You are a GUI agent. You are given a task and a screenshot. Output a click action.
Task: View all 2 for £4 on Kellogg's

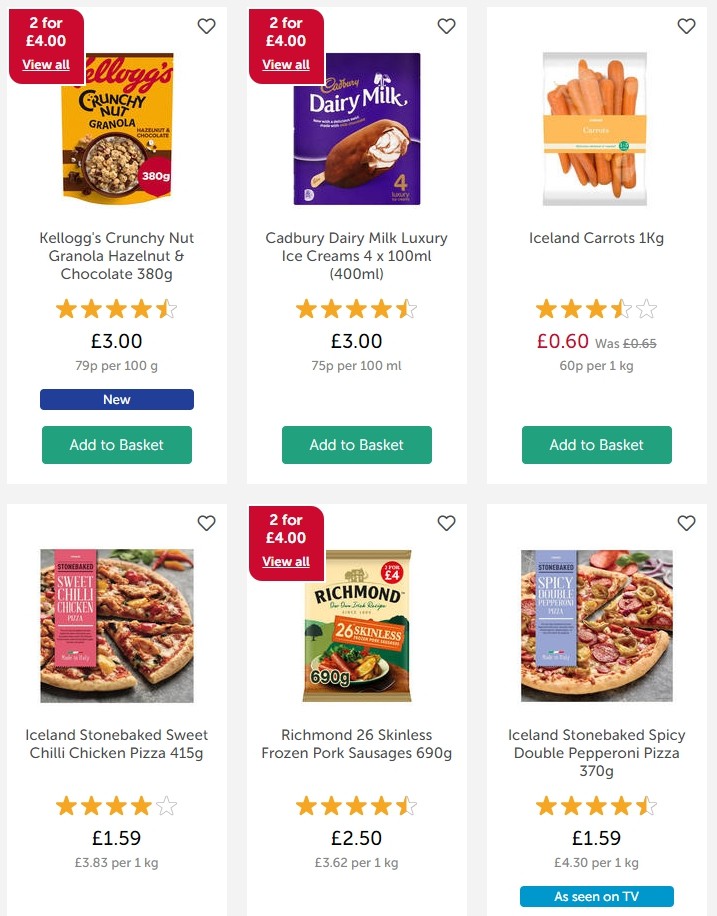point(46,65)
